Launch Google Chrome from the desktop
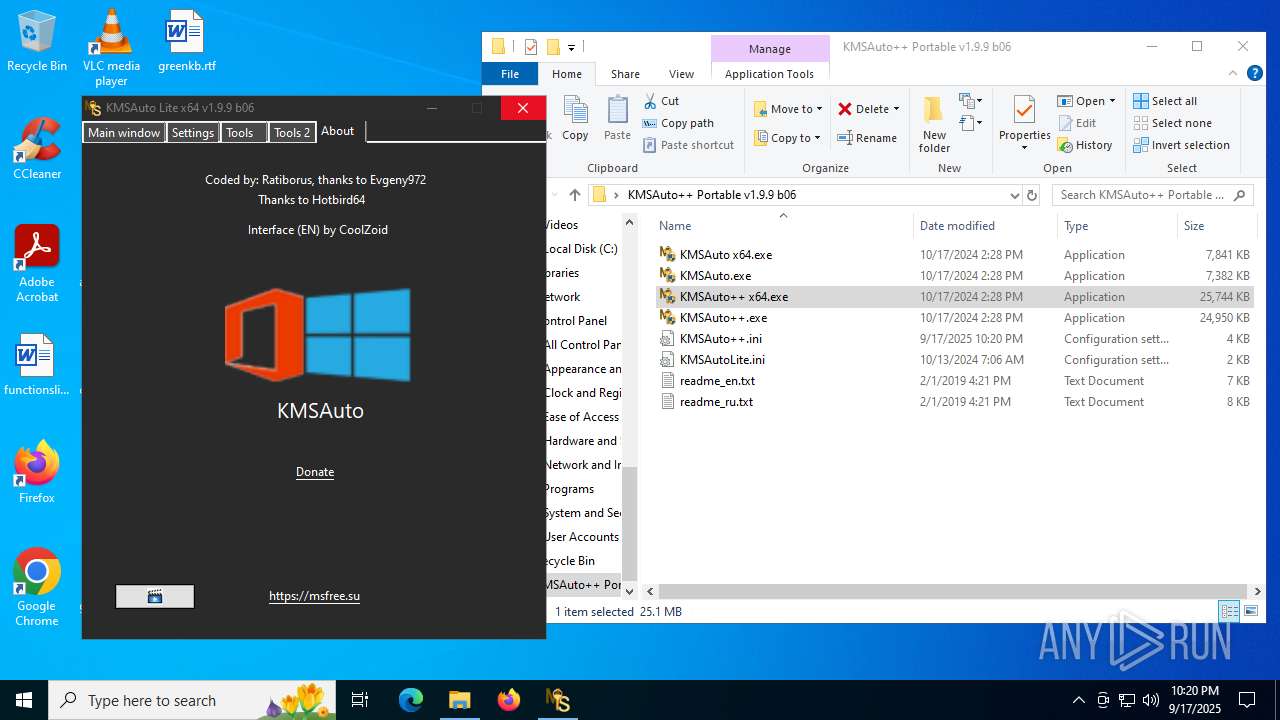 (x=37, y=588)
